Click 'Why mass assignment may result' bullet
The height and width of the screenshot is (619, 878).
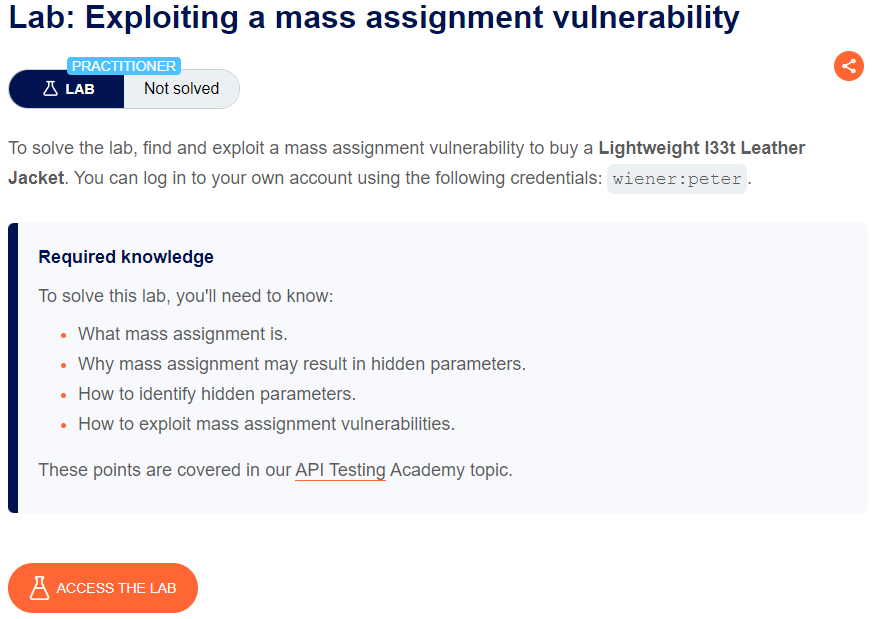click(302, 364)
